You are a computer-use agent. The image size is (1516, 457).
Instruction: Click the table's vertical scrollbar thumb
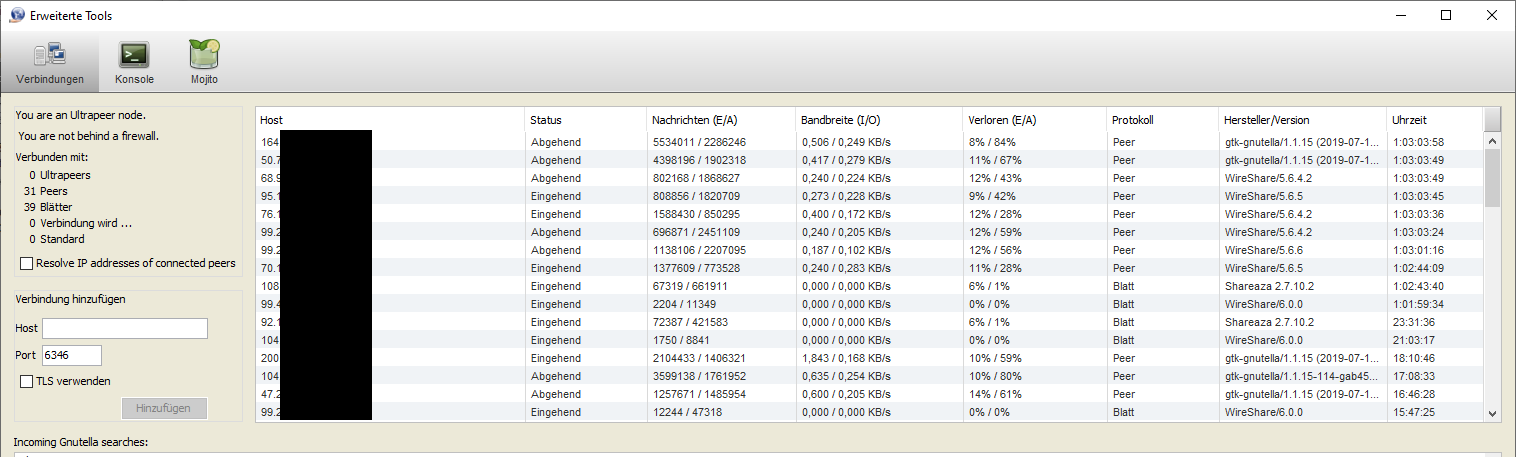(1493, 179)
